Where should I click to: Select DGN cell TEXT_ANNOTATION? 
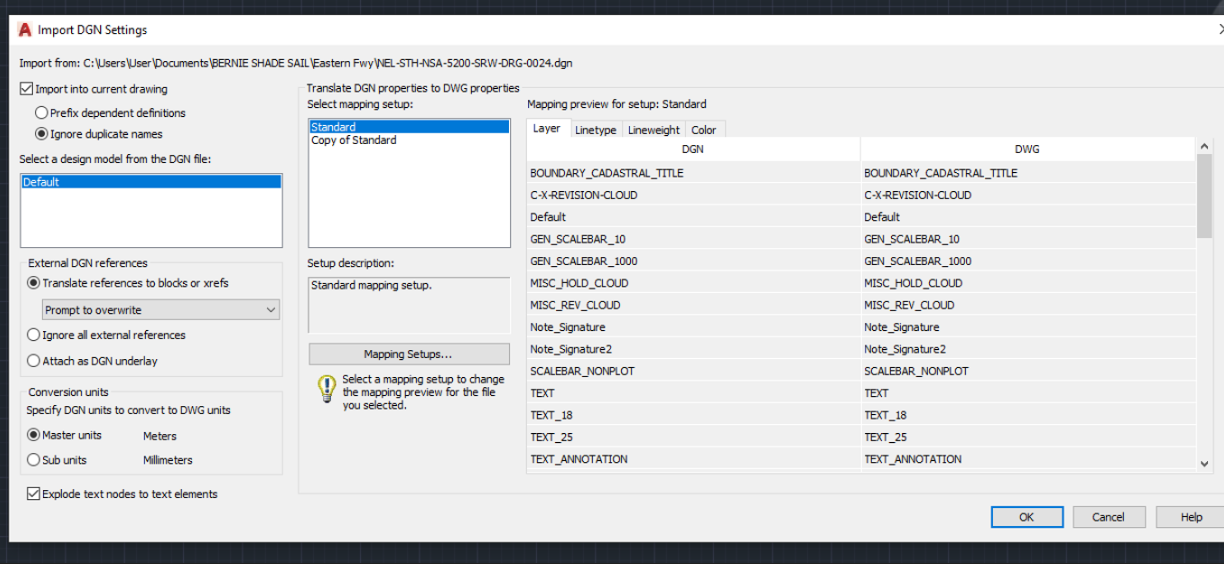click(x=693, y=459)
